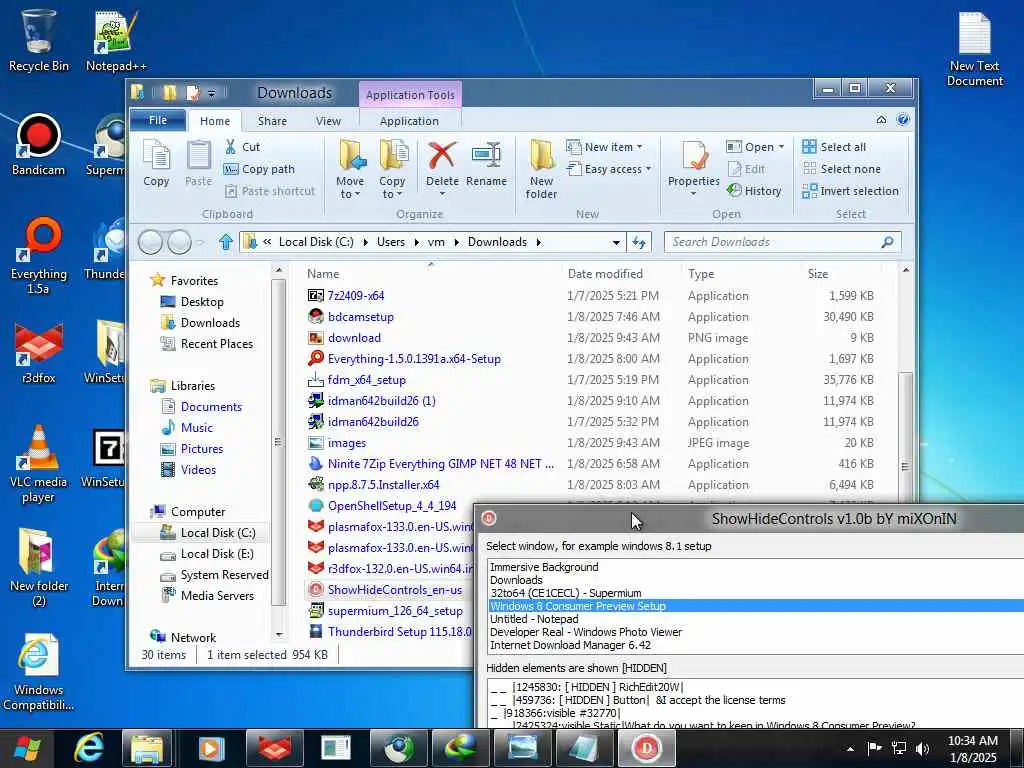Screen dimensions: 1024x768
Task: Select the npp.8.7.5.Installer.x64 file
Action: (x=383, y=485)
